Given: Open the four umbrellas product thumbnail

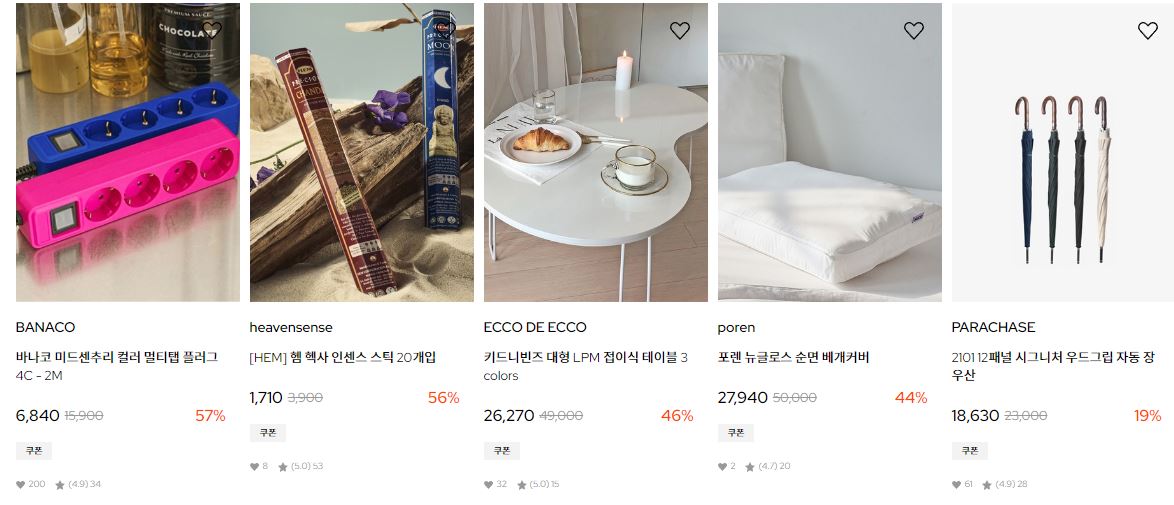Looking at the screenshot, I should [1062, 152].
